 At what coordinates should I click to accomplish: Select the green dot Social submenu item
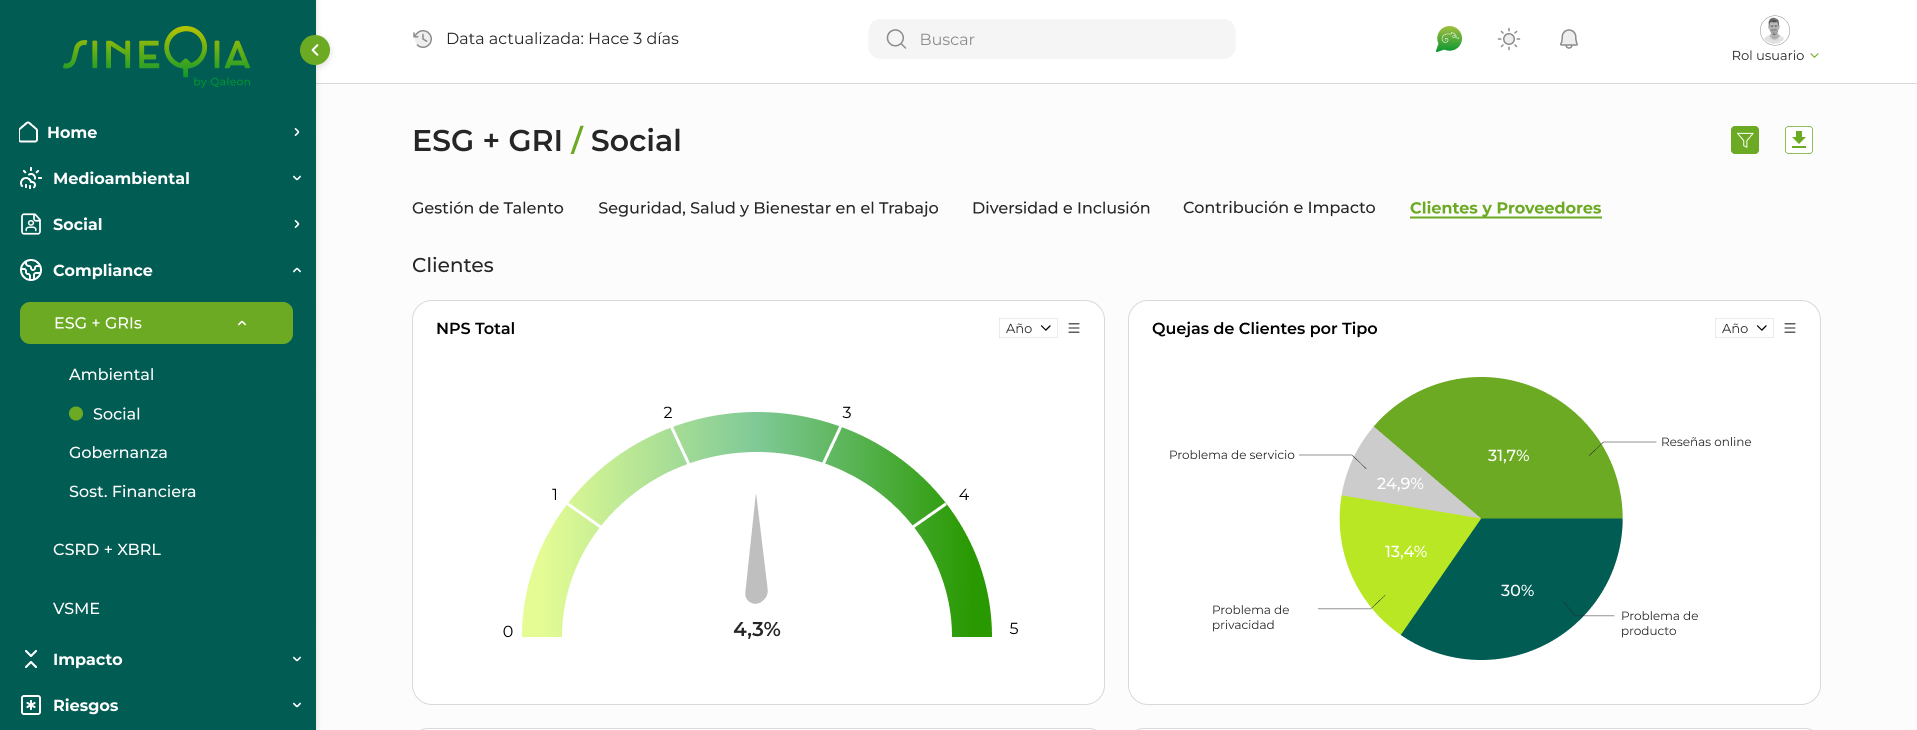pyautogui.click(x=104, y=414)
